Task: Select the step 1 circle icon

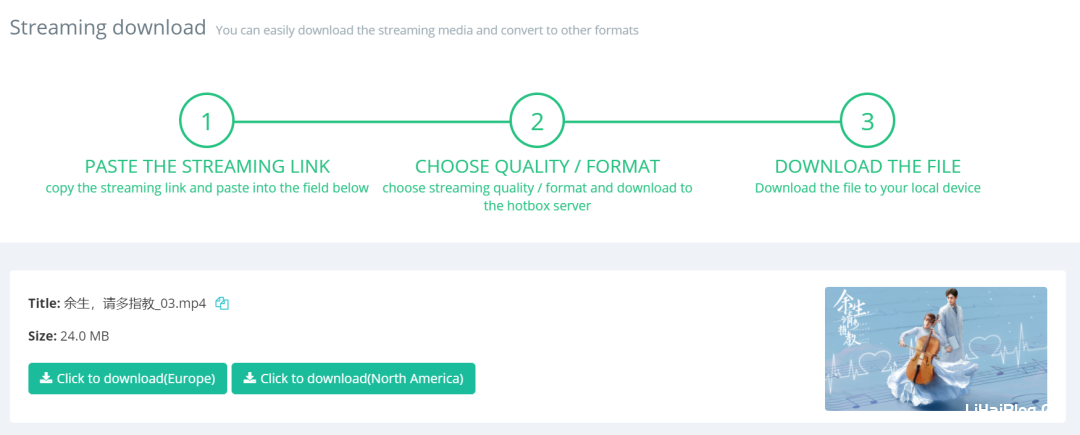Action: 207,121
